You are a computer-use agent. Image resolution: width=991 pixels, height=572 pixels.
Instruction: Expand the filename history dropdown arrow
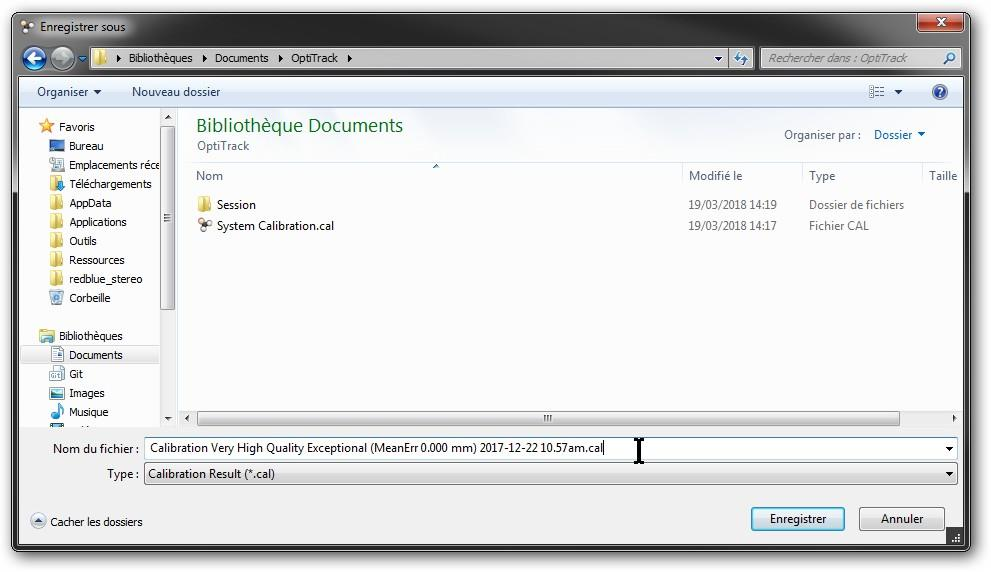coord(949,449)
